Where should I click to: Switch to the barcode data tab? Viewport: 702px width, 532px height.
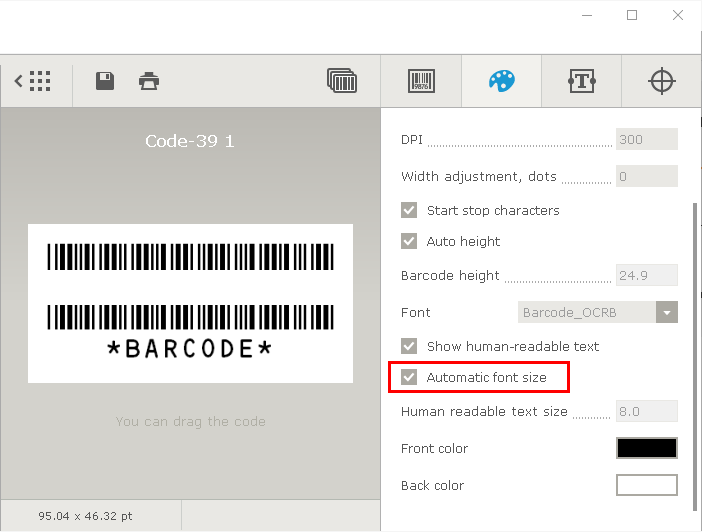pyautogui.click(x=421, y=81)
